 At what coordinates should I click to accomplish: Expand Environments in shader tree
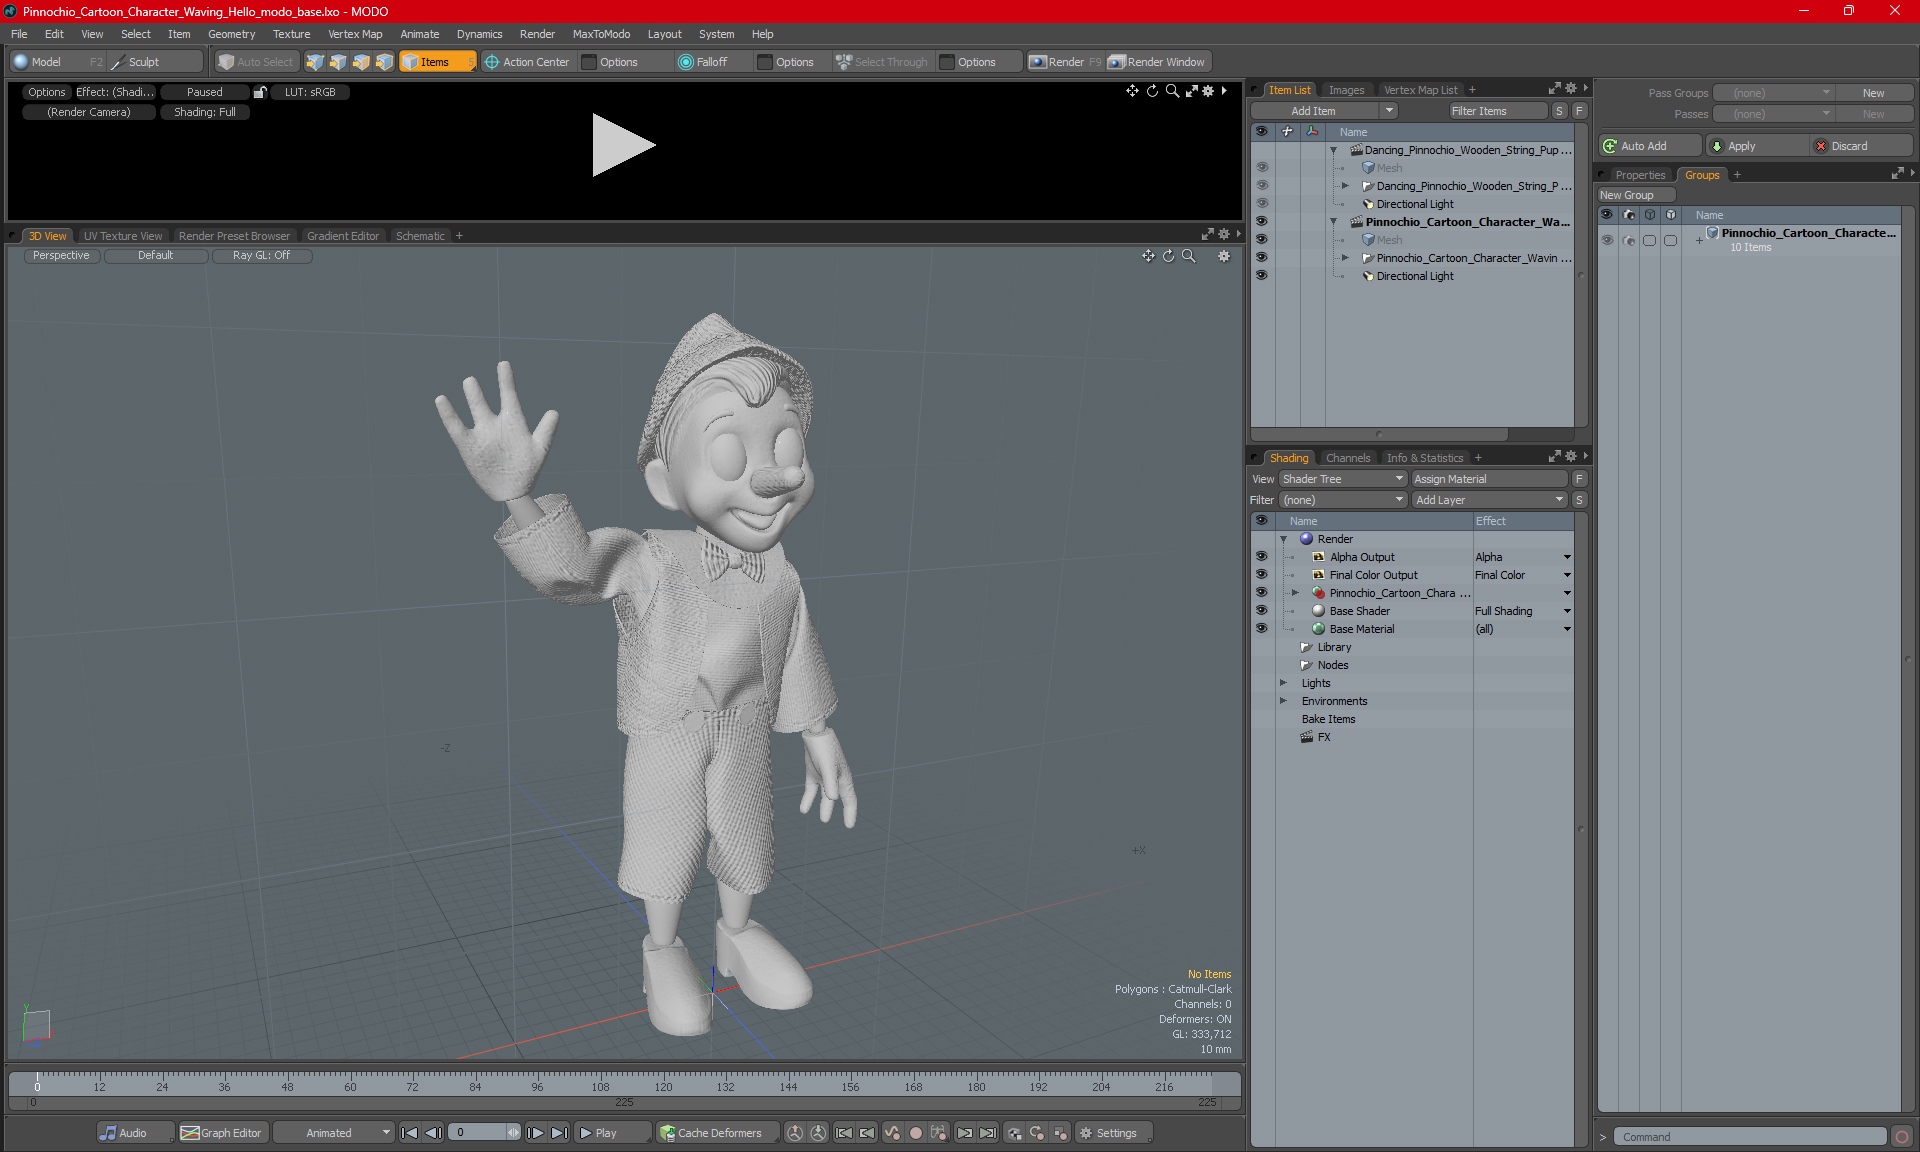coord(1284,701)
